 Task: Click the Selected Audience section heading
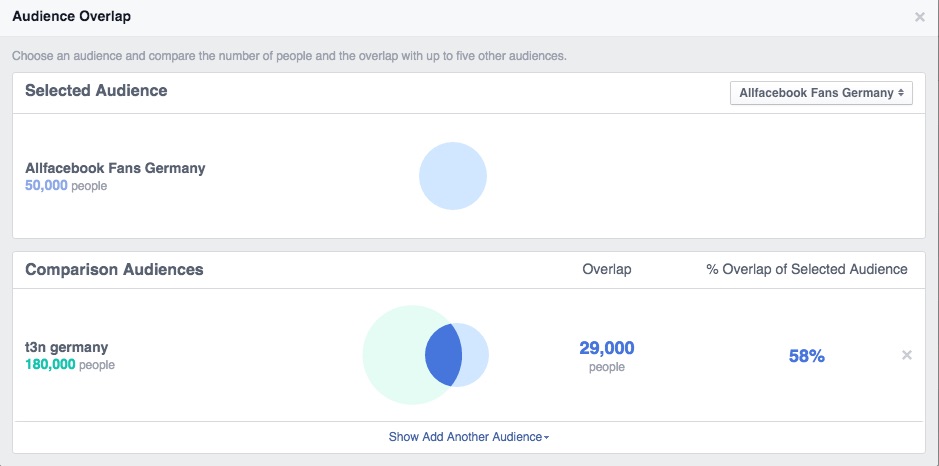(96, 91)
